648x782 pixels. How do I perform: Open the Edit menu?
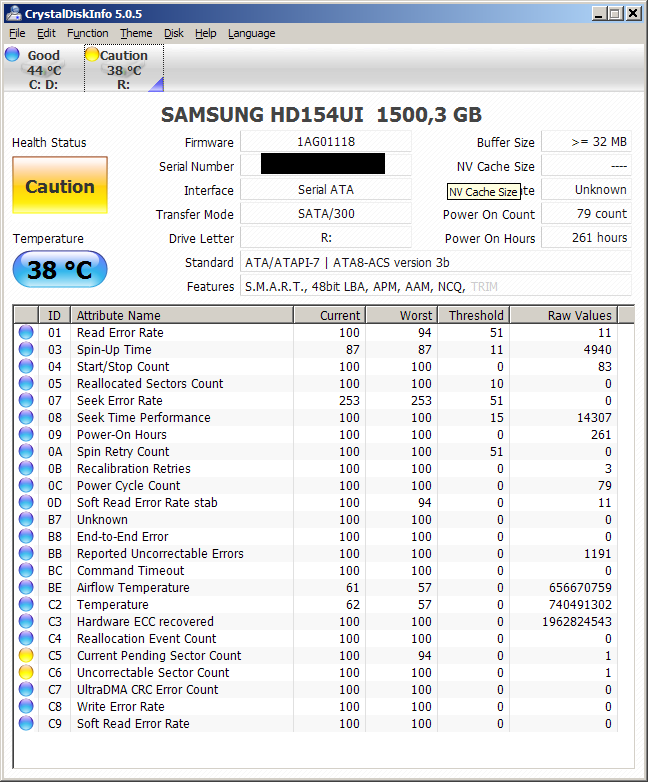click(x=46, y=33)
